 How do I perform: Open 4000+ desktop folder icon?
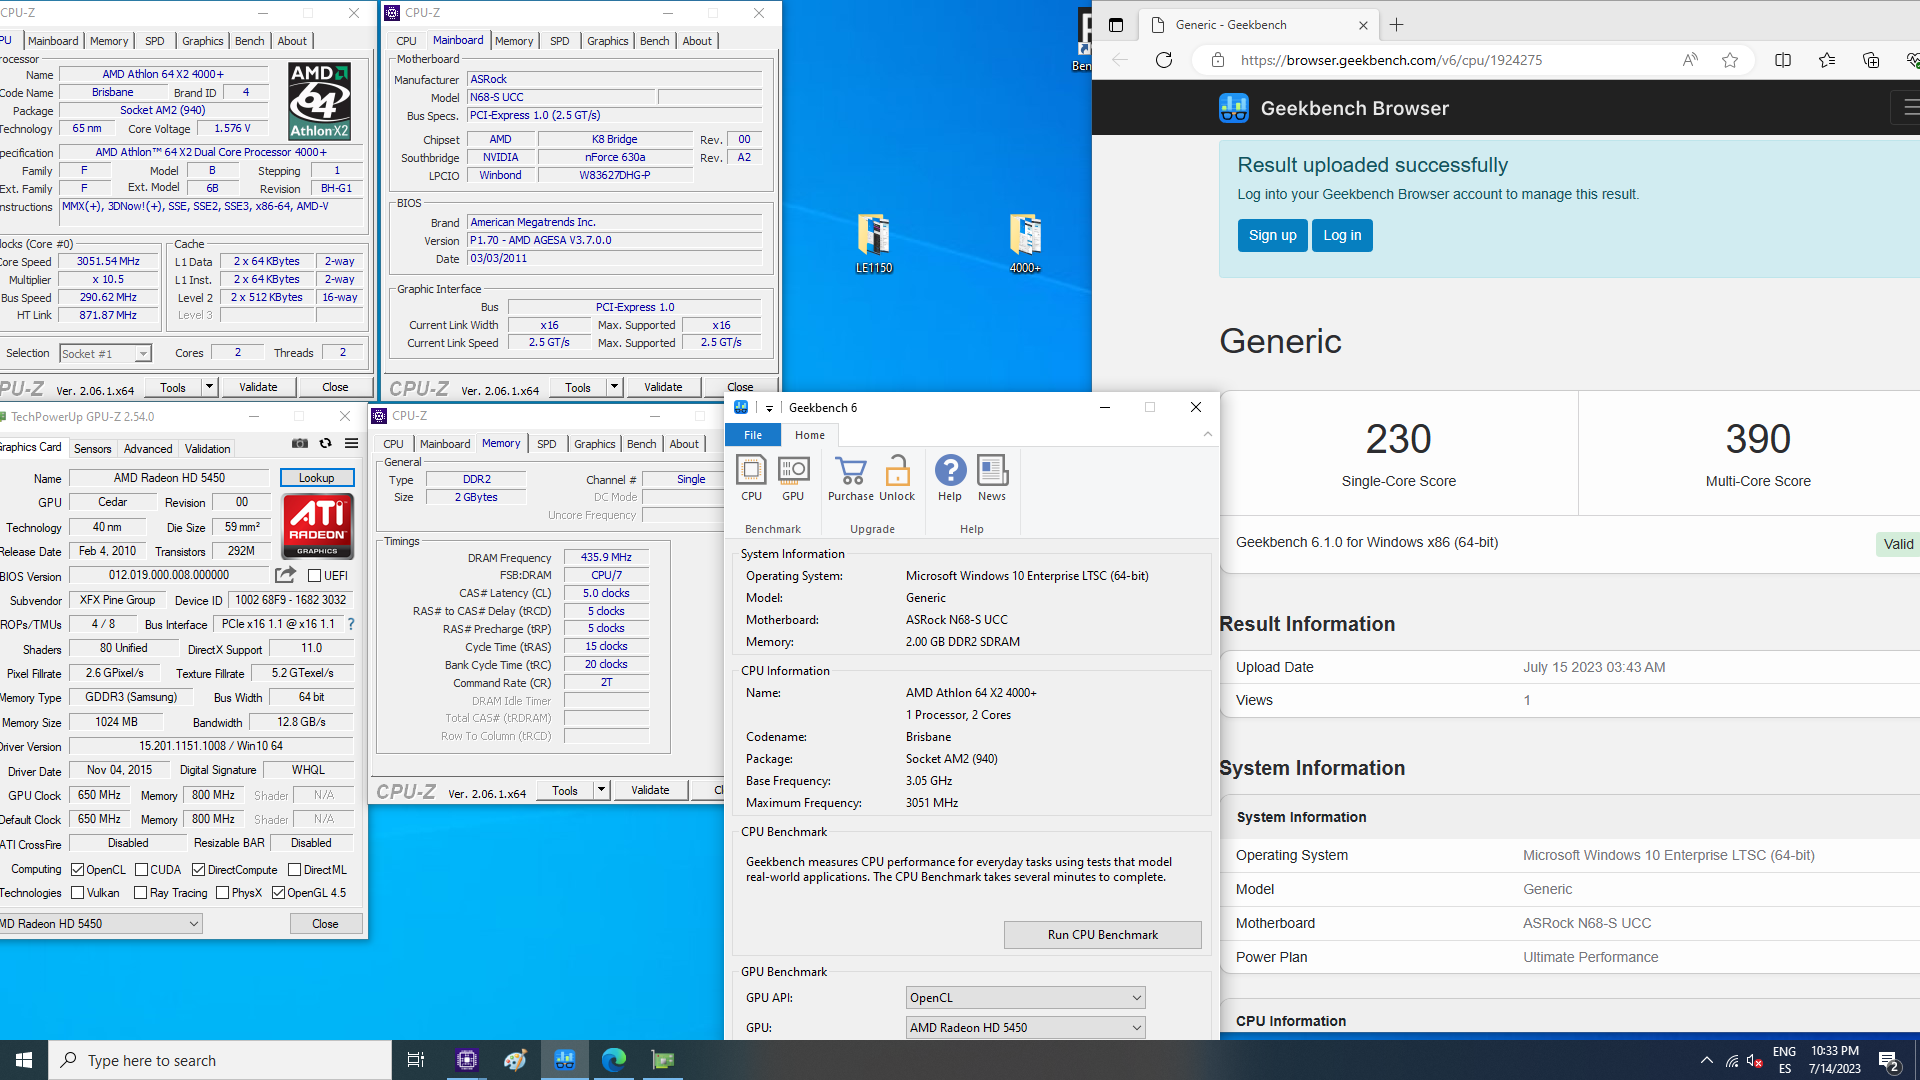1025,244
